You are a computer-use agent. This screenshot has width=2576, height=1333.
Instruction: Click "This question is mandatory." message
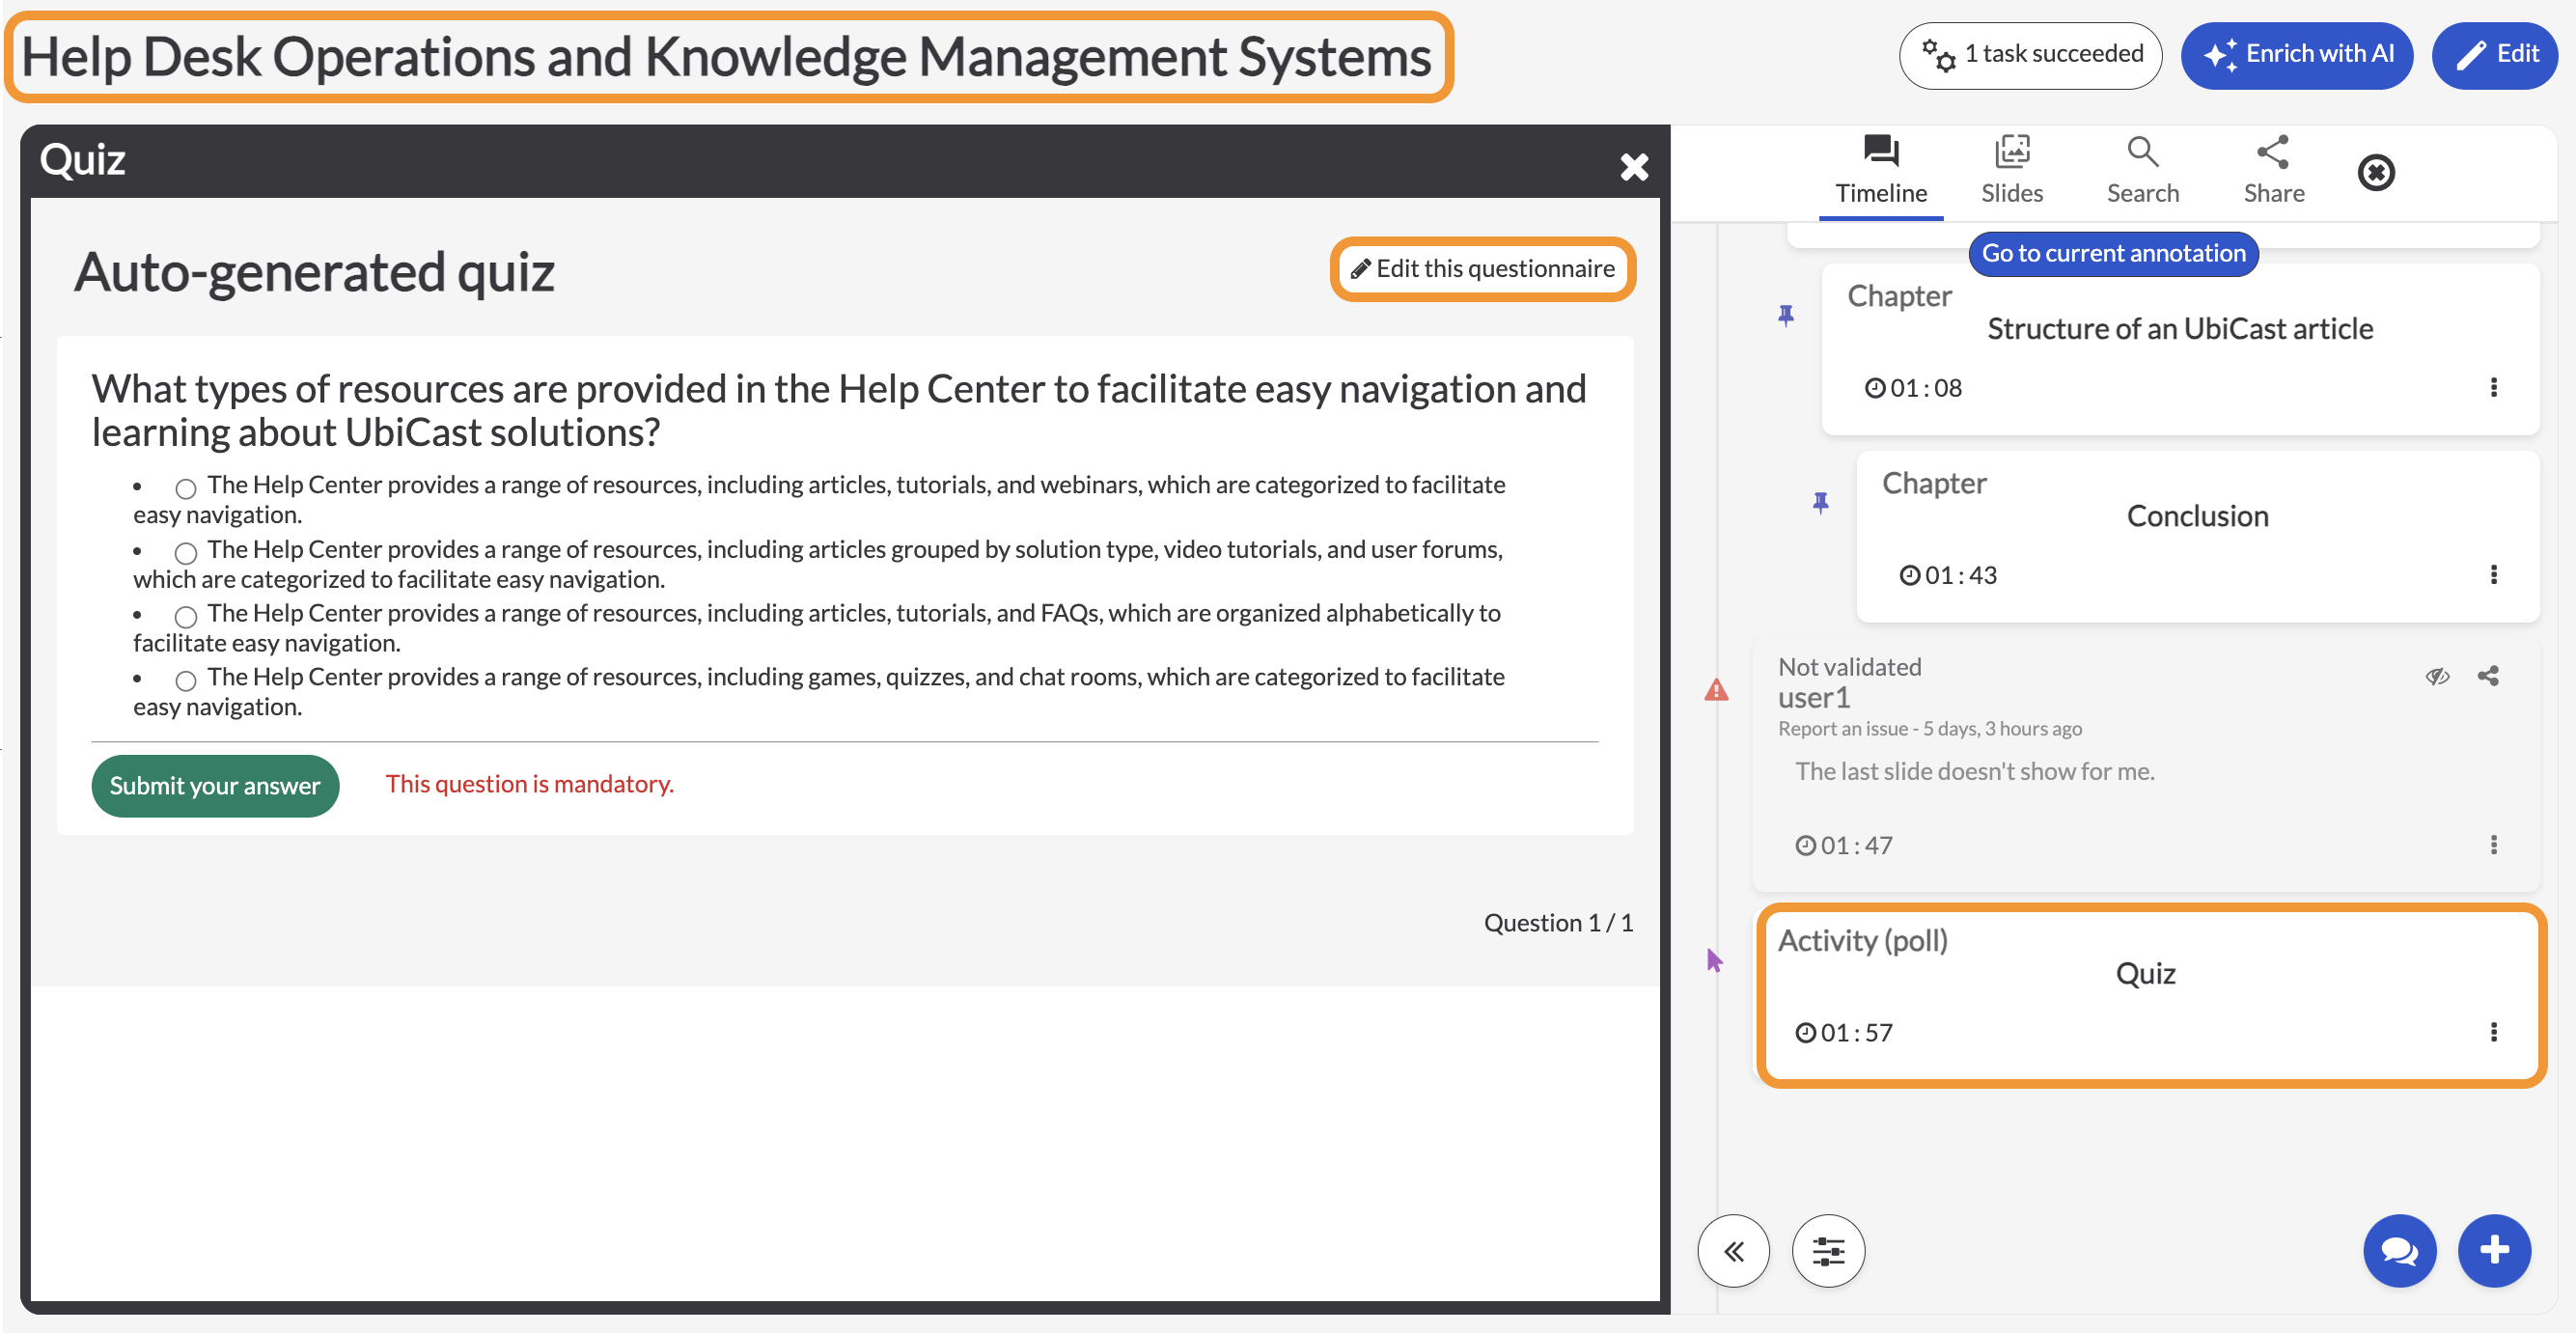[529, 784]
